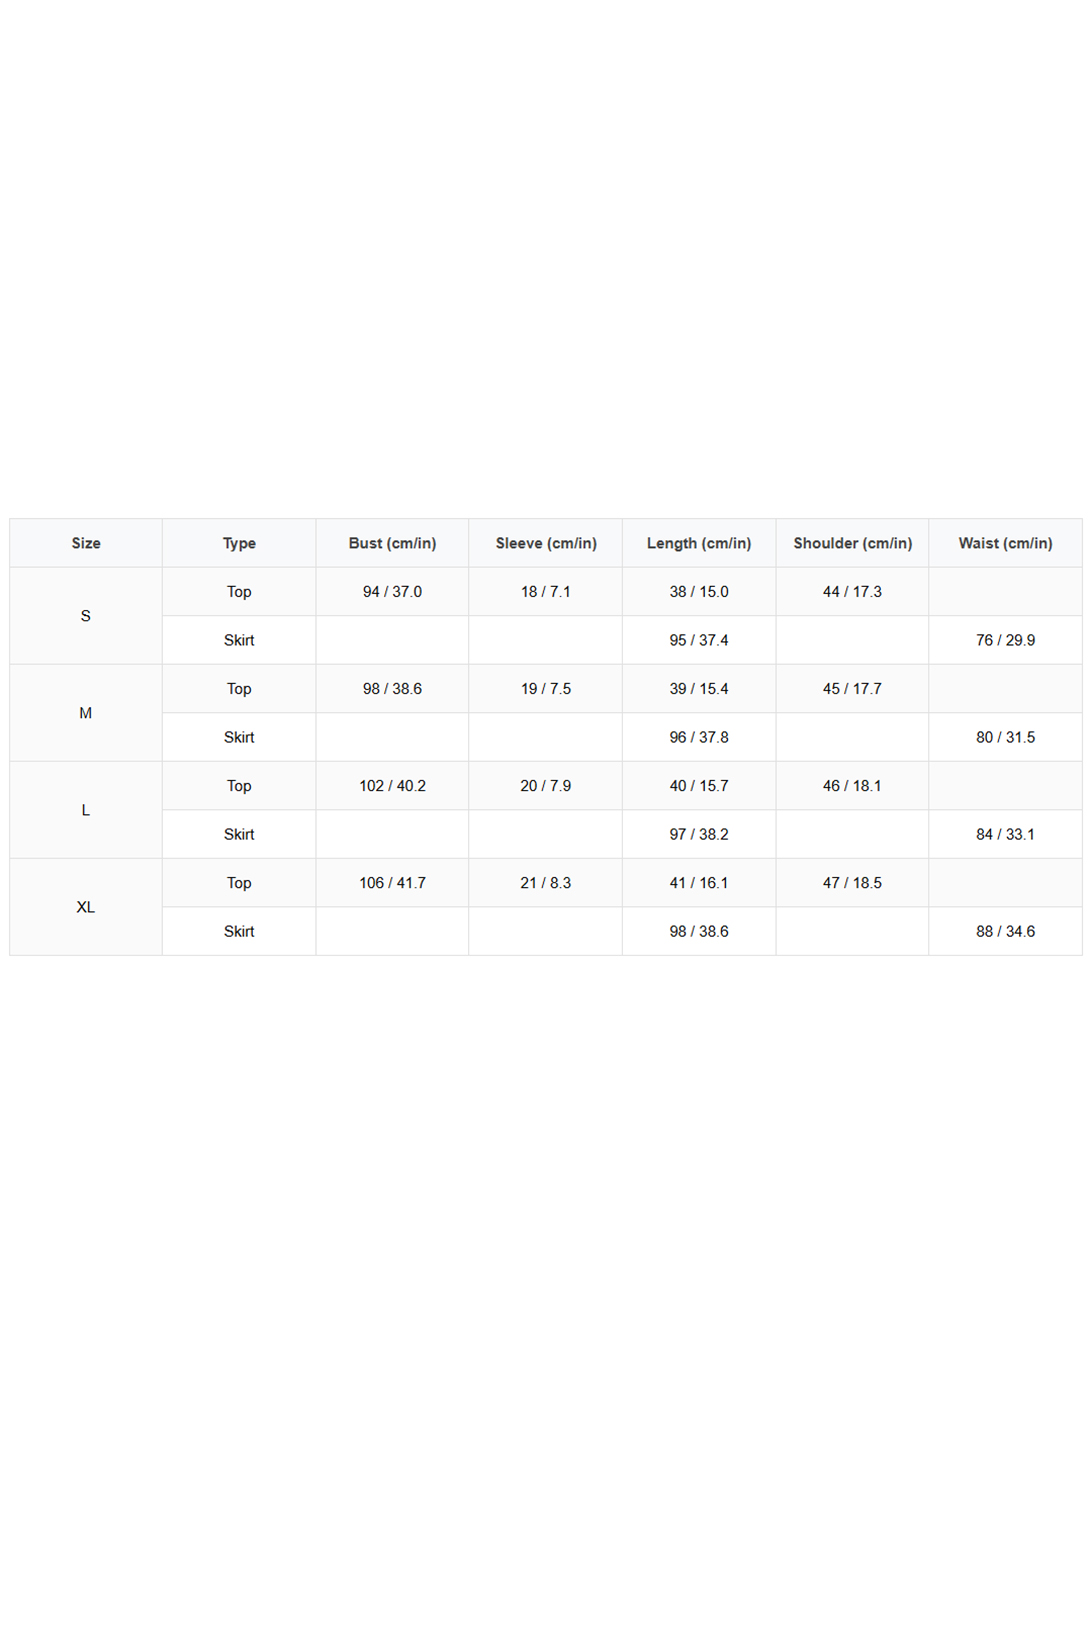Click bust value 94 / 37.0
The image size is (1088, 1632).
(392, 592)
